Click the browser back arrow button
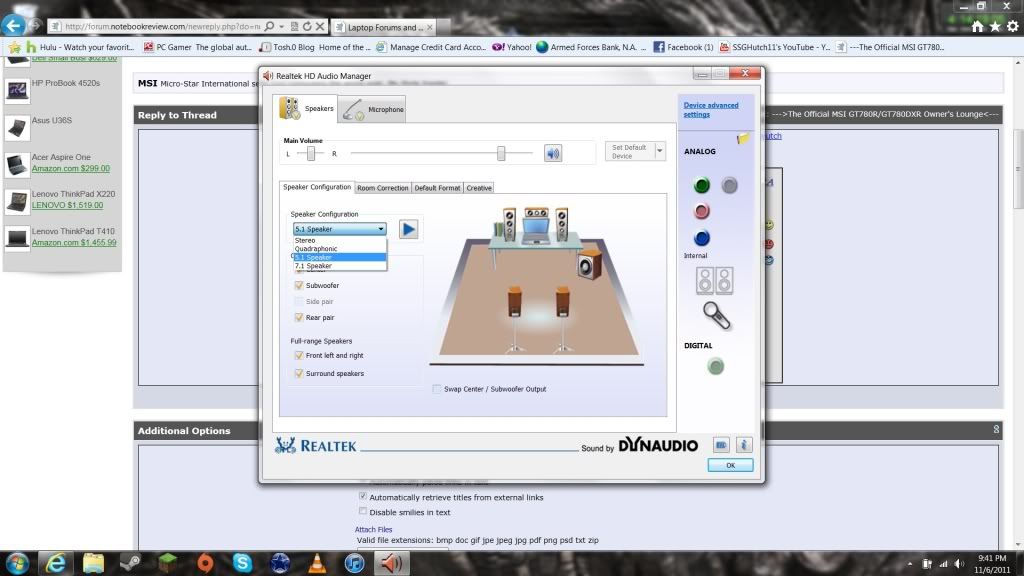The width and height of the screenshot is (1024, 576). (x=13, y=26)
